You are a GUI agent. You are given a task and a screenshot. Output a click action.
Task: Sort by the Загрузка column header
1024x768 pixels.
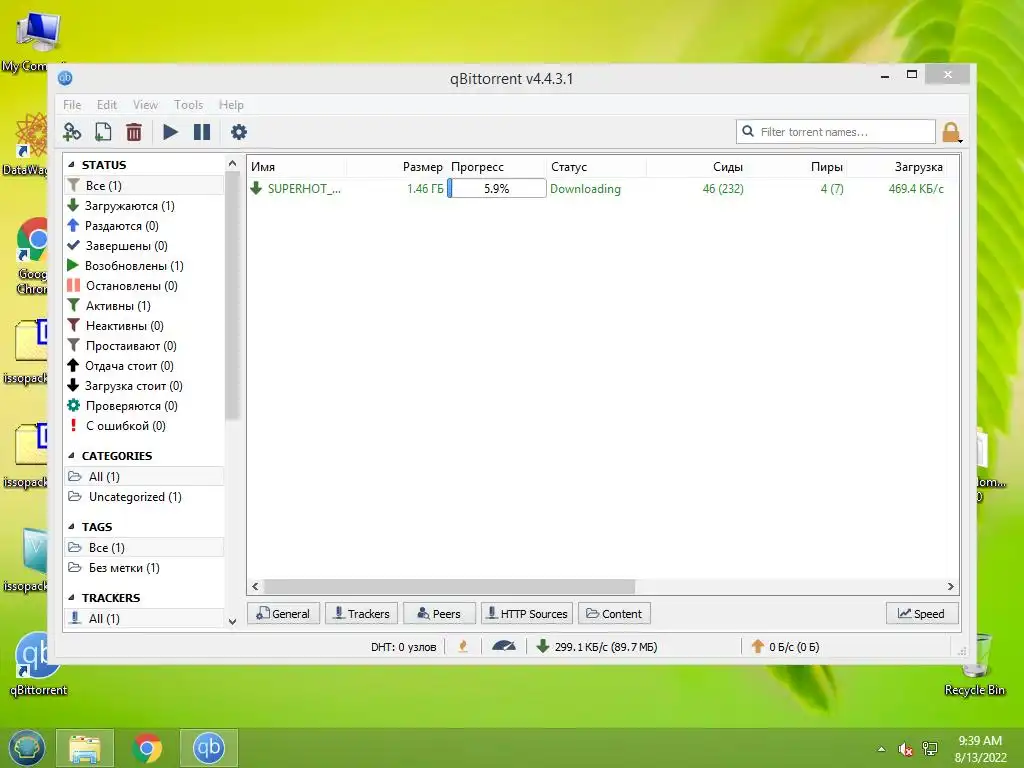(918, 167)
